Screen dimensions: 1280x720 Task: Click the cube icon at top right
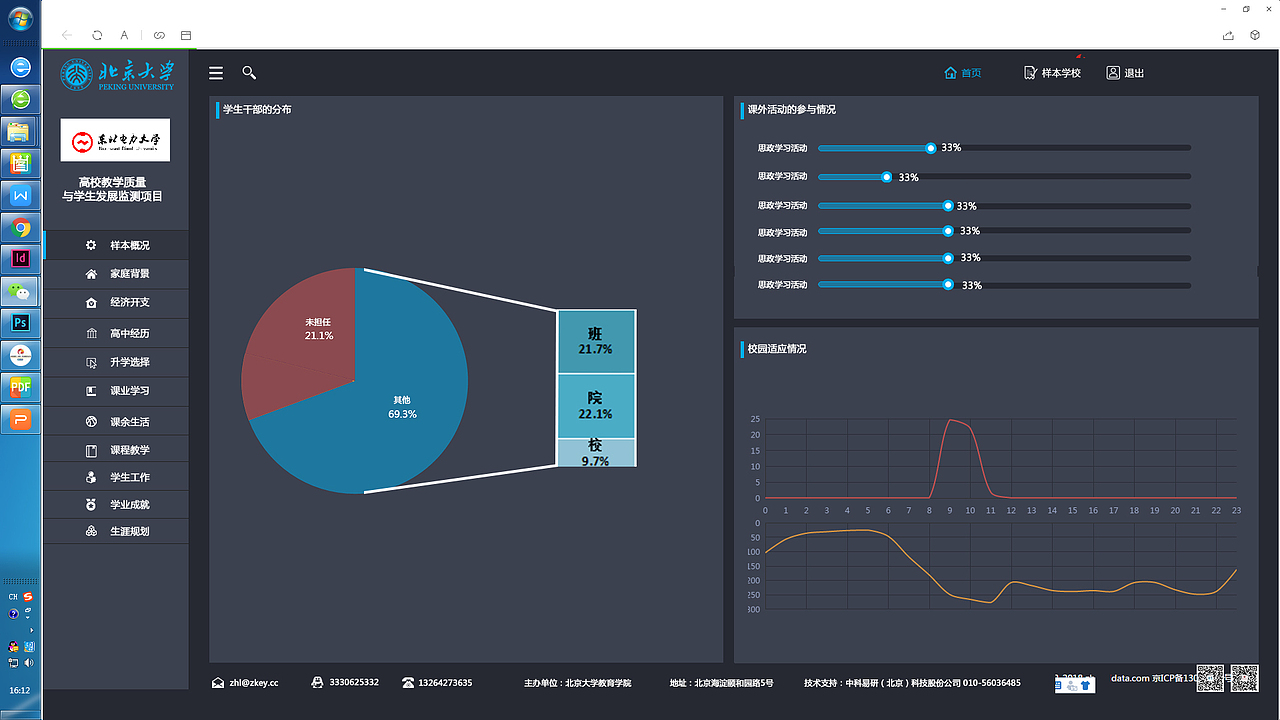pyautogui.click(x=1255, y=35)
